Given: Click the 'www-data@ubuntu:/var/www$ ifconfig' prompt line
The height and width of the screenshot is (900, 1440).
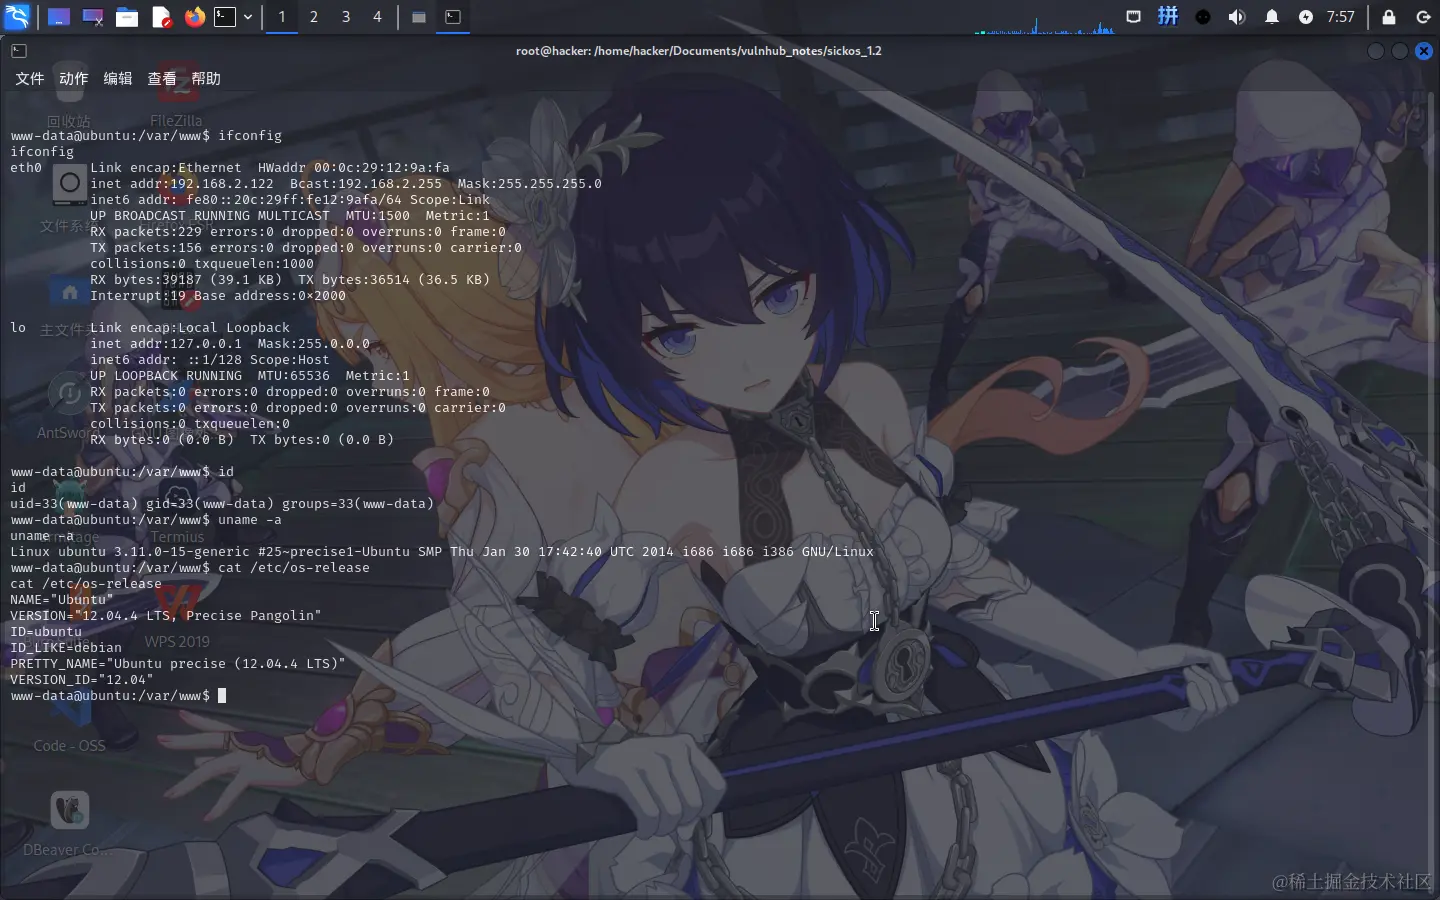Looking at the screenshot, I should [x=146, y=135].
